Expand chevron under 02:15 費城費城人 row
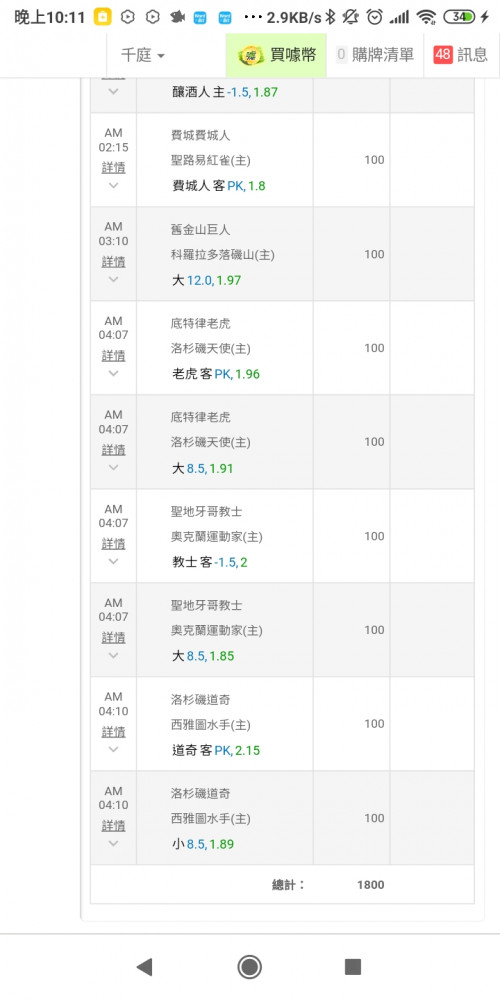This screenshot has height=1000, width=500. (x=114, y=186)
